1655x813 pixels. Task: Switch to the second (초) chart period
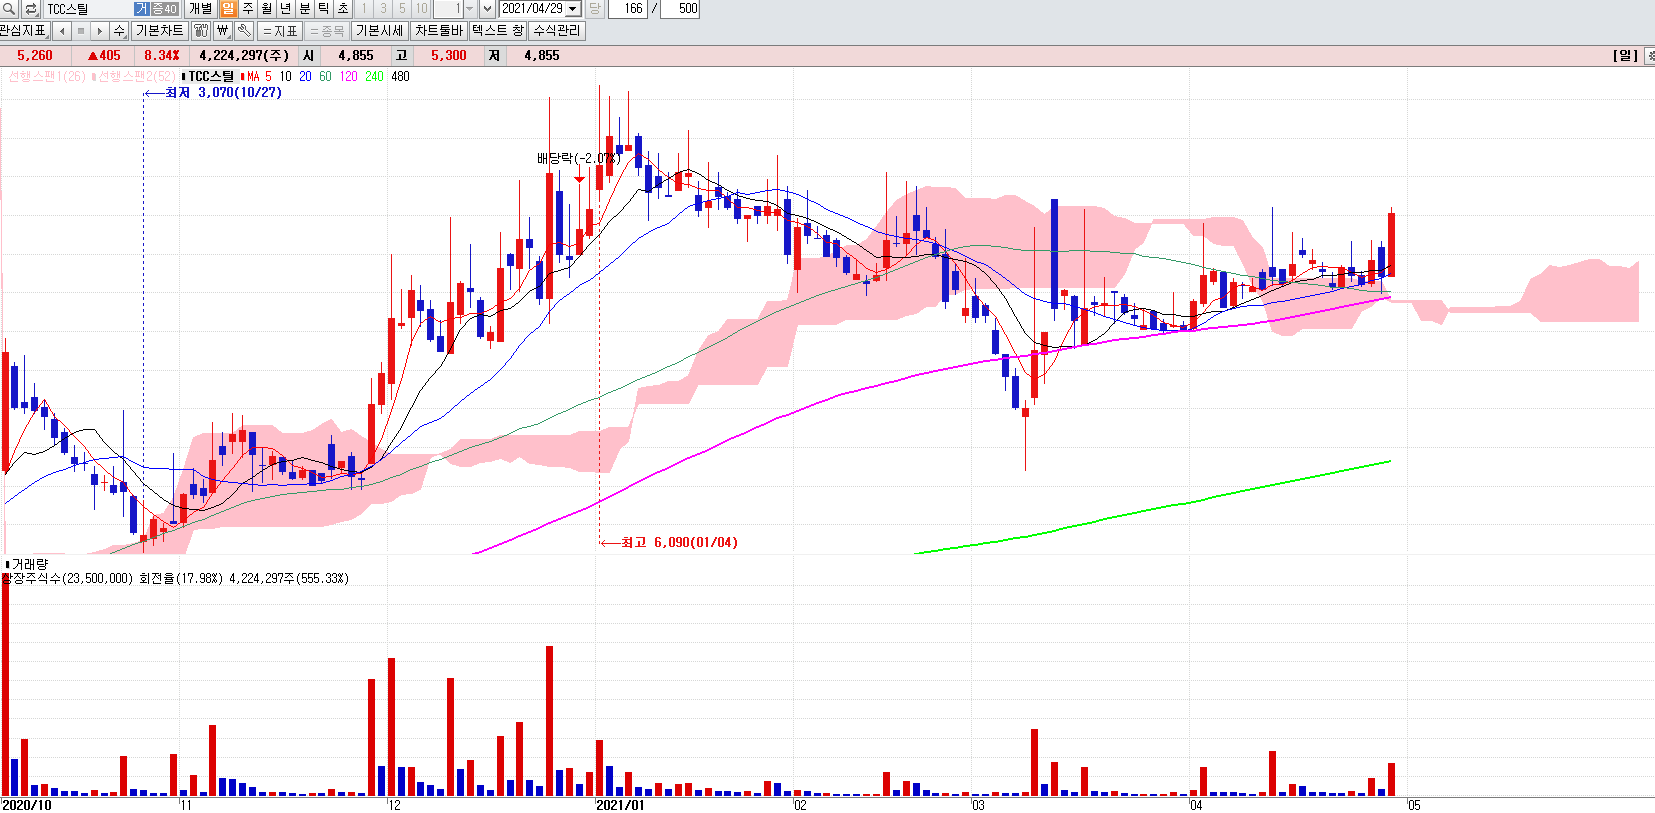(342, 9)
